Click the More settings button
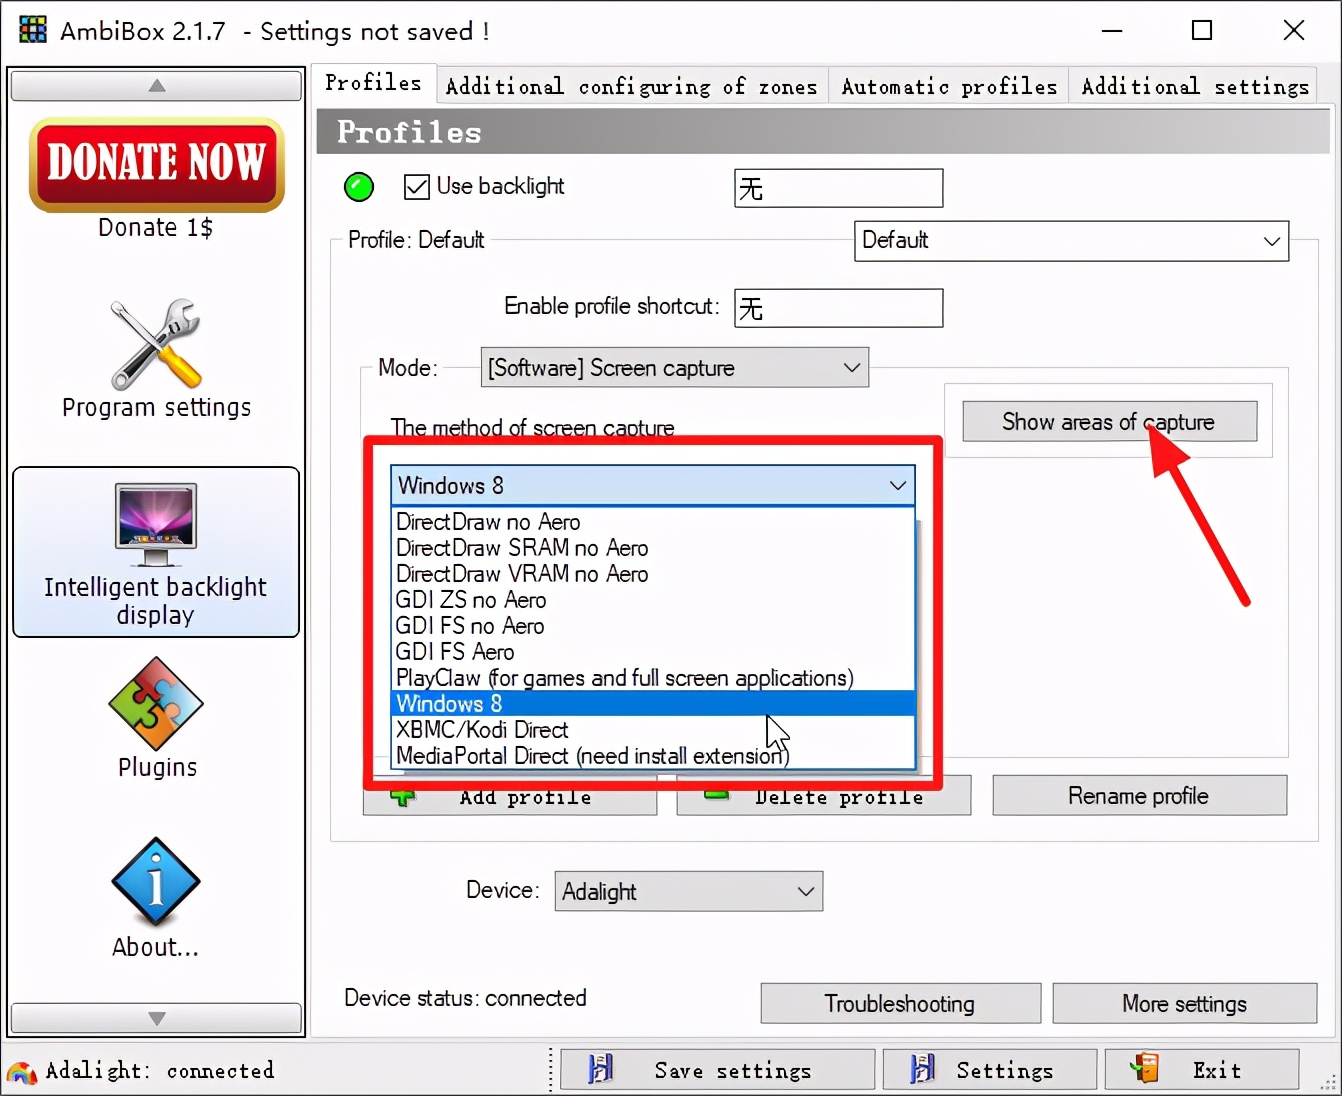The width and height of the screenshot is (1342, 1096). [1184, 1004]
